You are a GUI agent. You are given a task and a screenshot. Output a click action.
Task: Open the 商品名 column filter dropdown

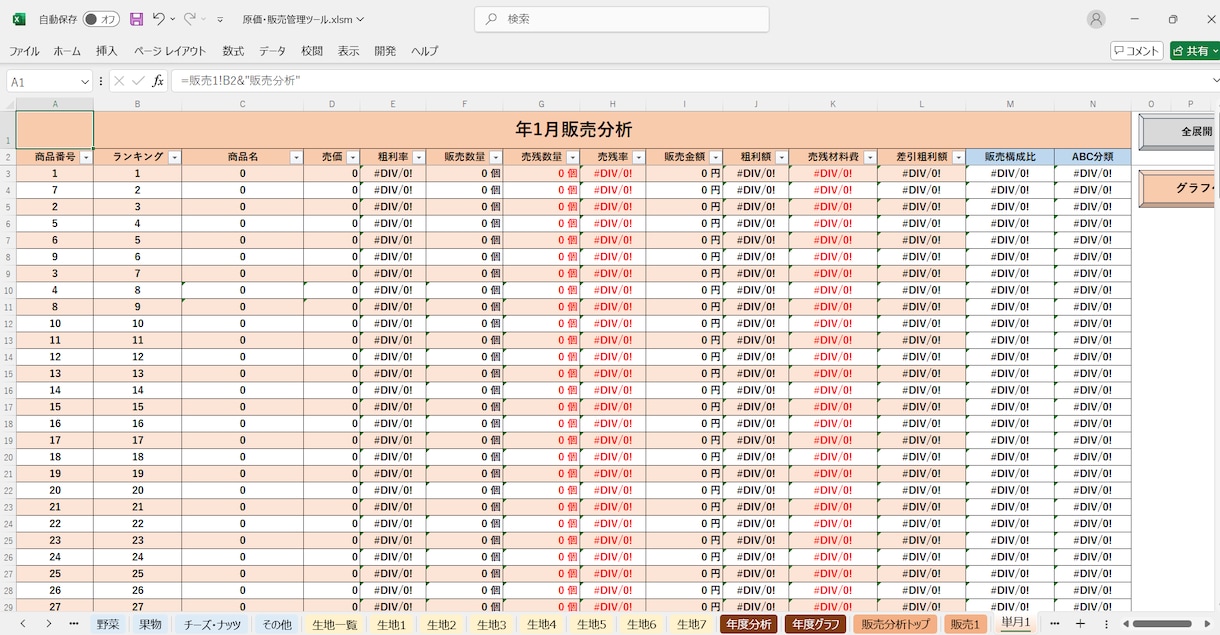click(x=296, y=157)
